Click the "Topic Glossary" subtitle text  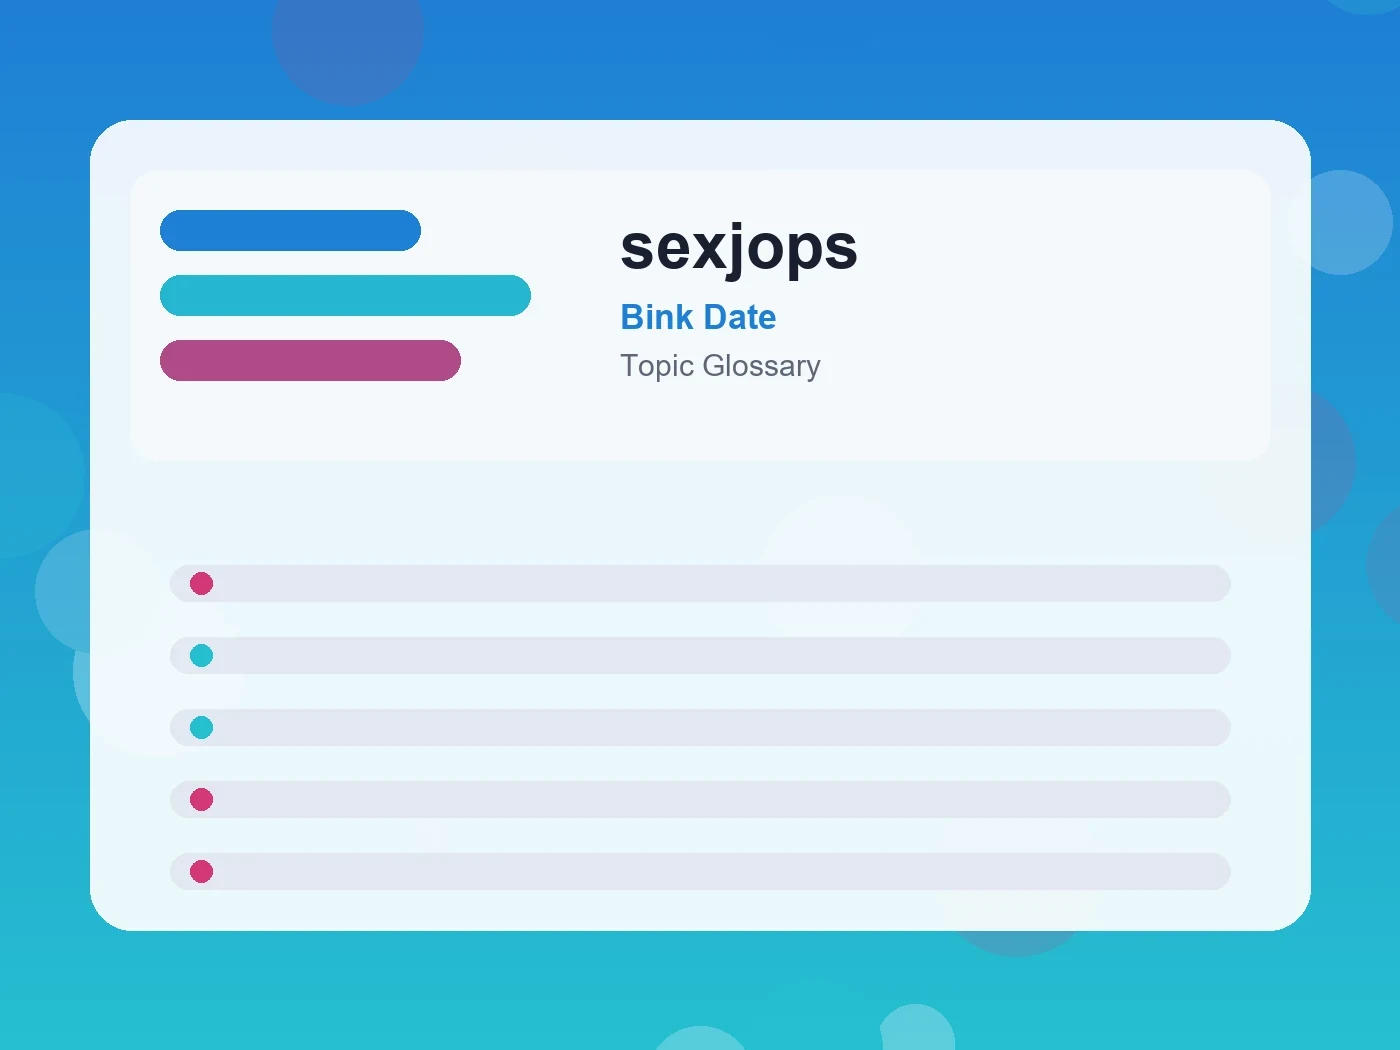coord(720,366)
